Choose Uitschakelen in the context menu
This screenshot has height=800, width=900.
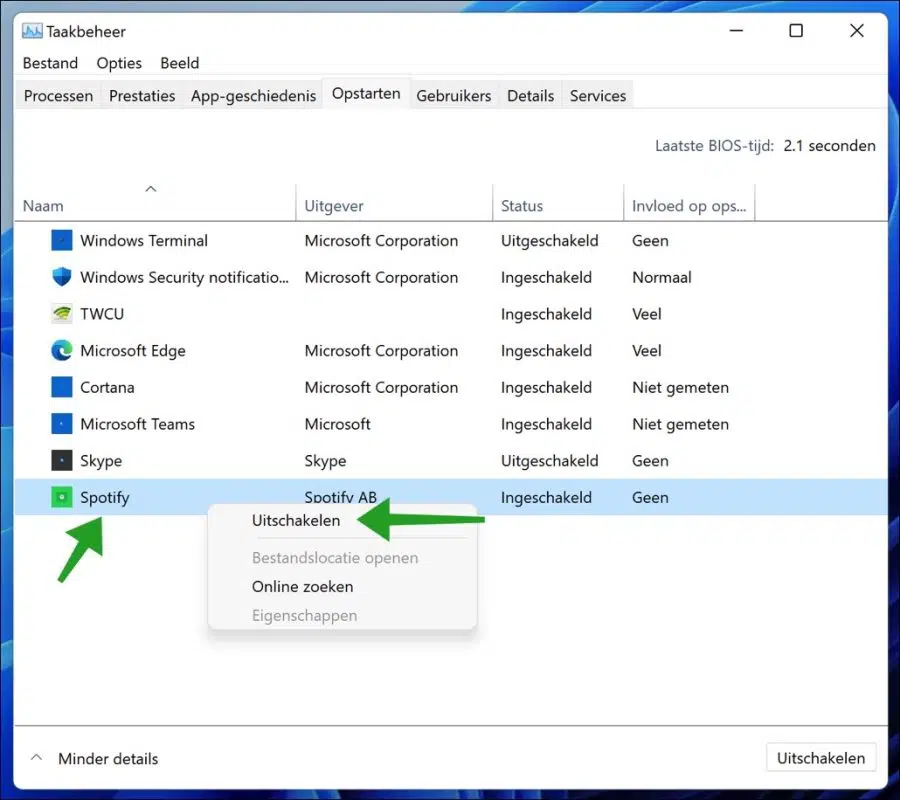pos(296,521)
